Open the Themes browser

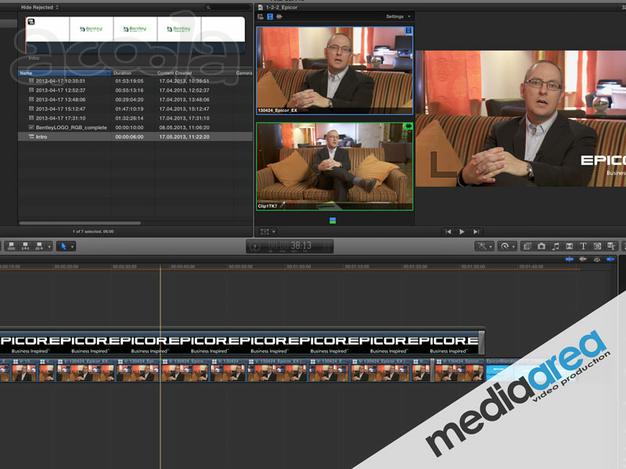pyautogui.click(x=611, y=246)
